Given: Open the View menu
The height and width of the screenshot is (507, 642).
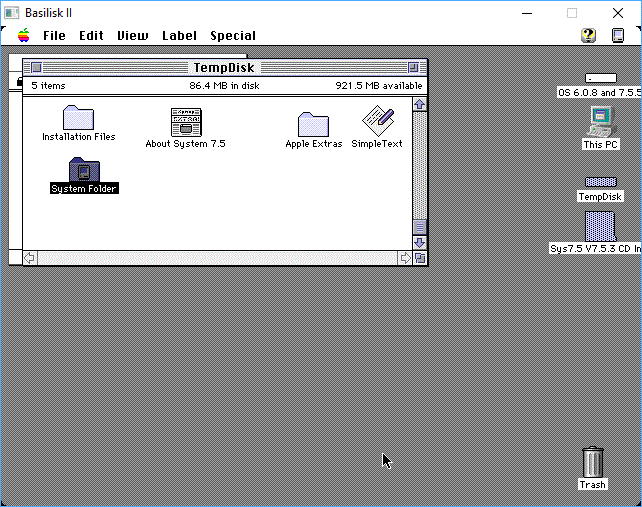Looking at the screenshot, I should click(133, 36).
